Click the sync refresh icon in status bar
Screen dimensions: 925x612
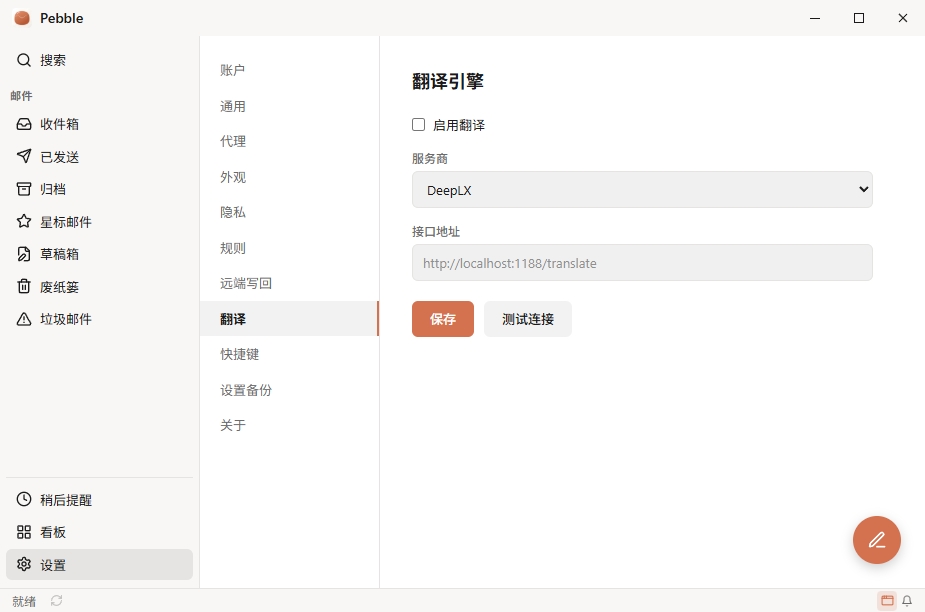click(x=57, y=601)
